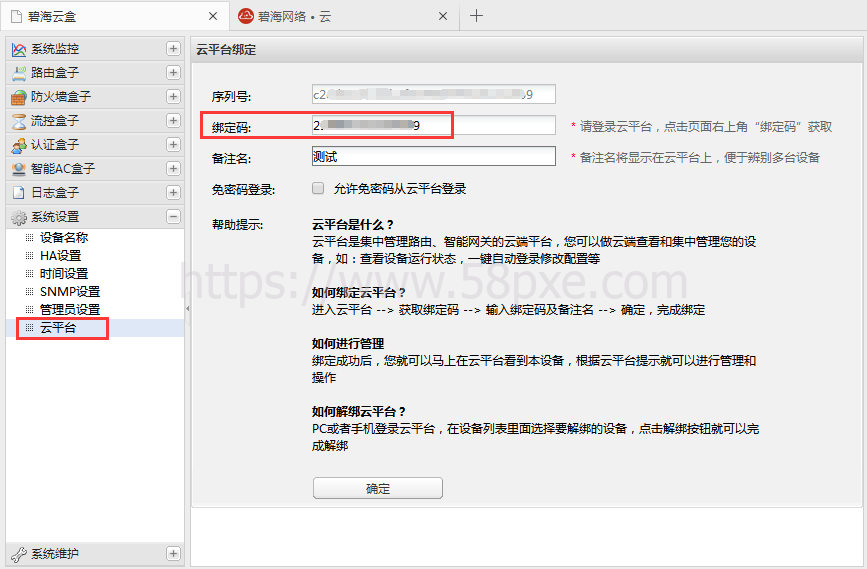867x569 pixels.
Task: Click the 系统监控 chart icon
Action: click(x=19, y=49)
